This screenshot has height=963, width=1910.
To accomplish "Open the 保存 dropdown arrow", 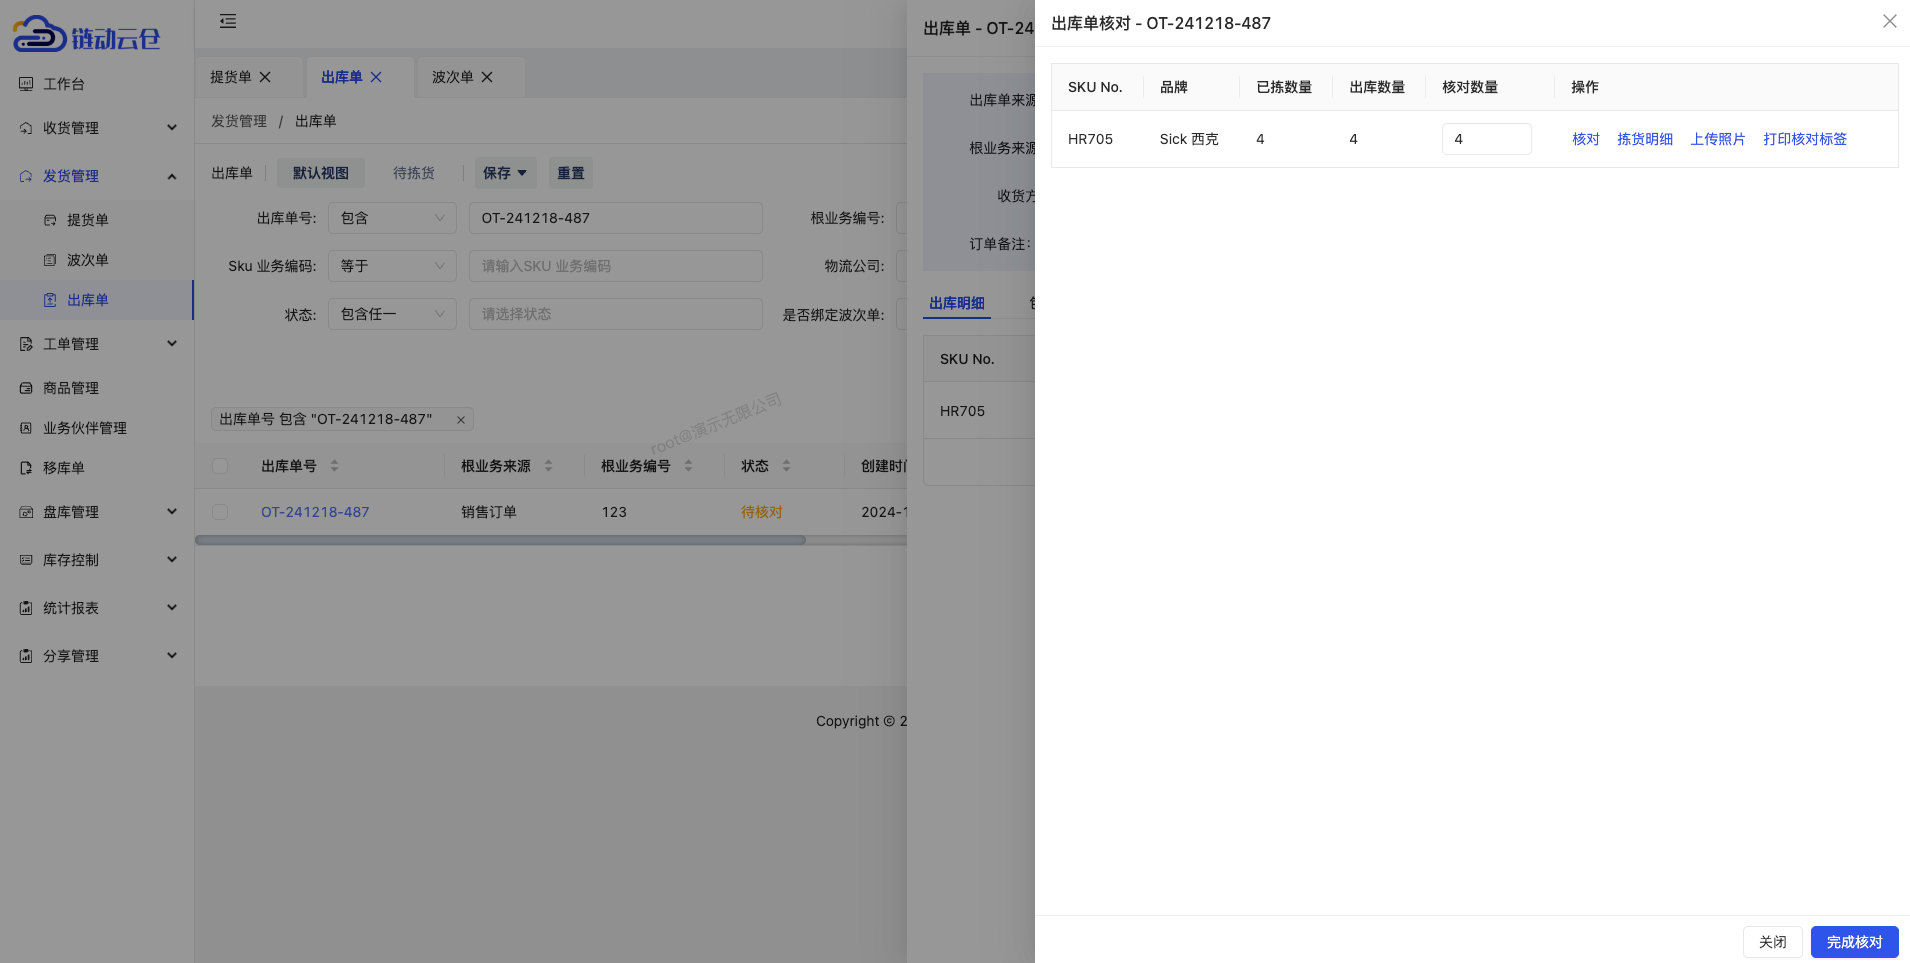I will (x=521, y=172).
